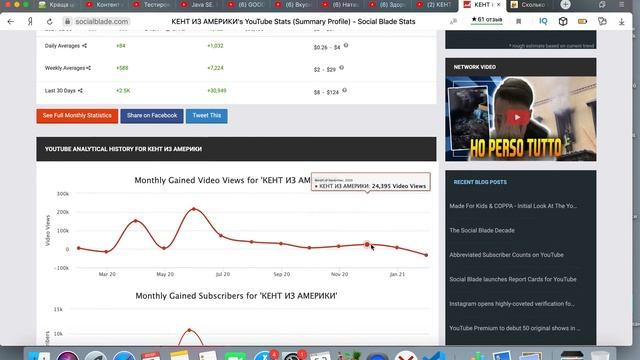Viewport: 640px width, 360px height.
Task: Go back with the browser back arrow
Action: coord(11,21)
